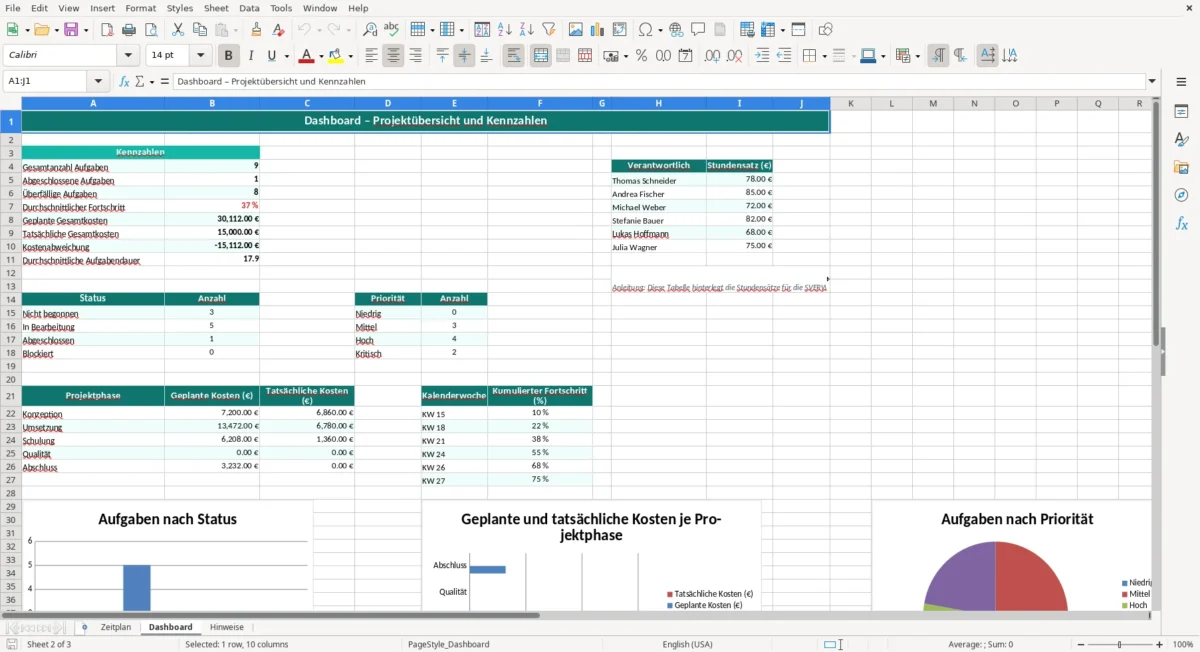Clear direct formatting
The image size is (1200, 652).
pos(278,30)
